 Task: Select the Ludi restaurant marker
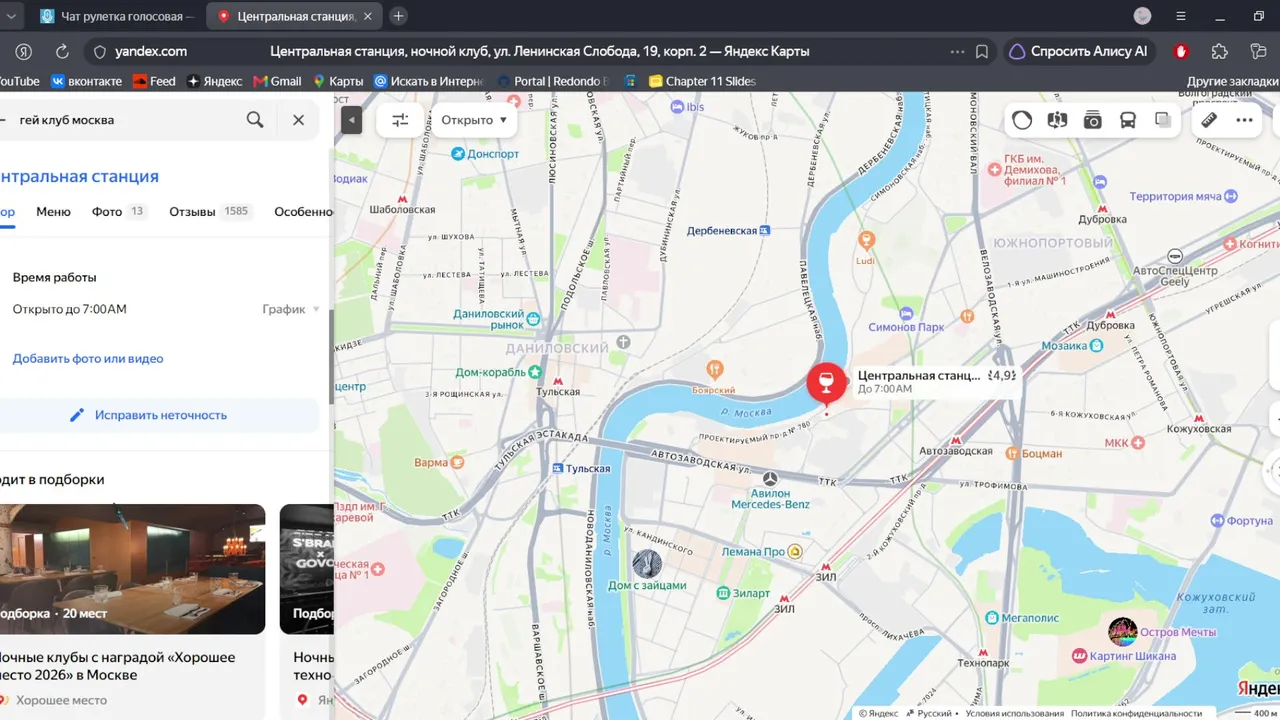point(866,240)
